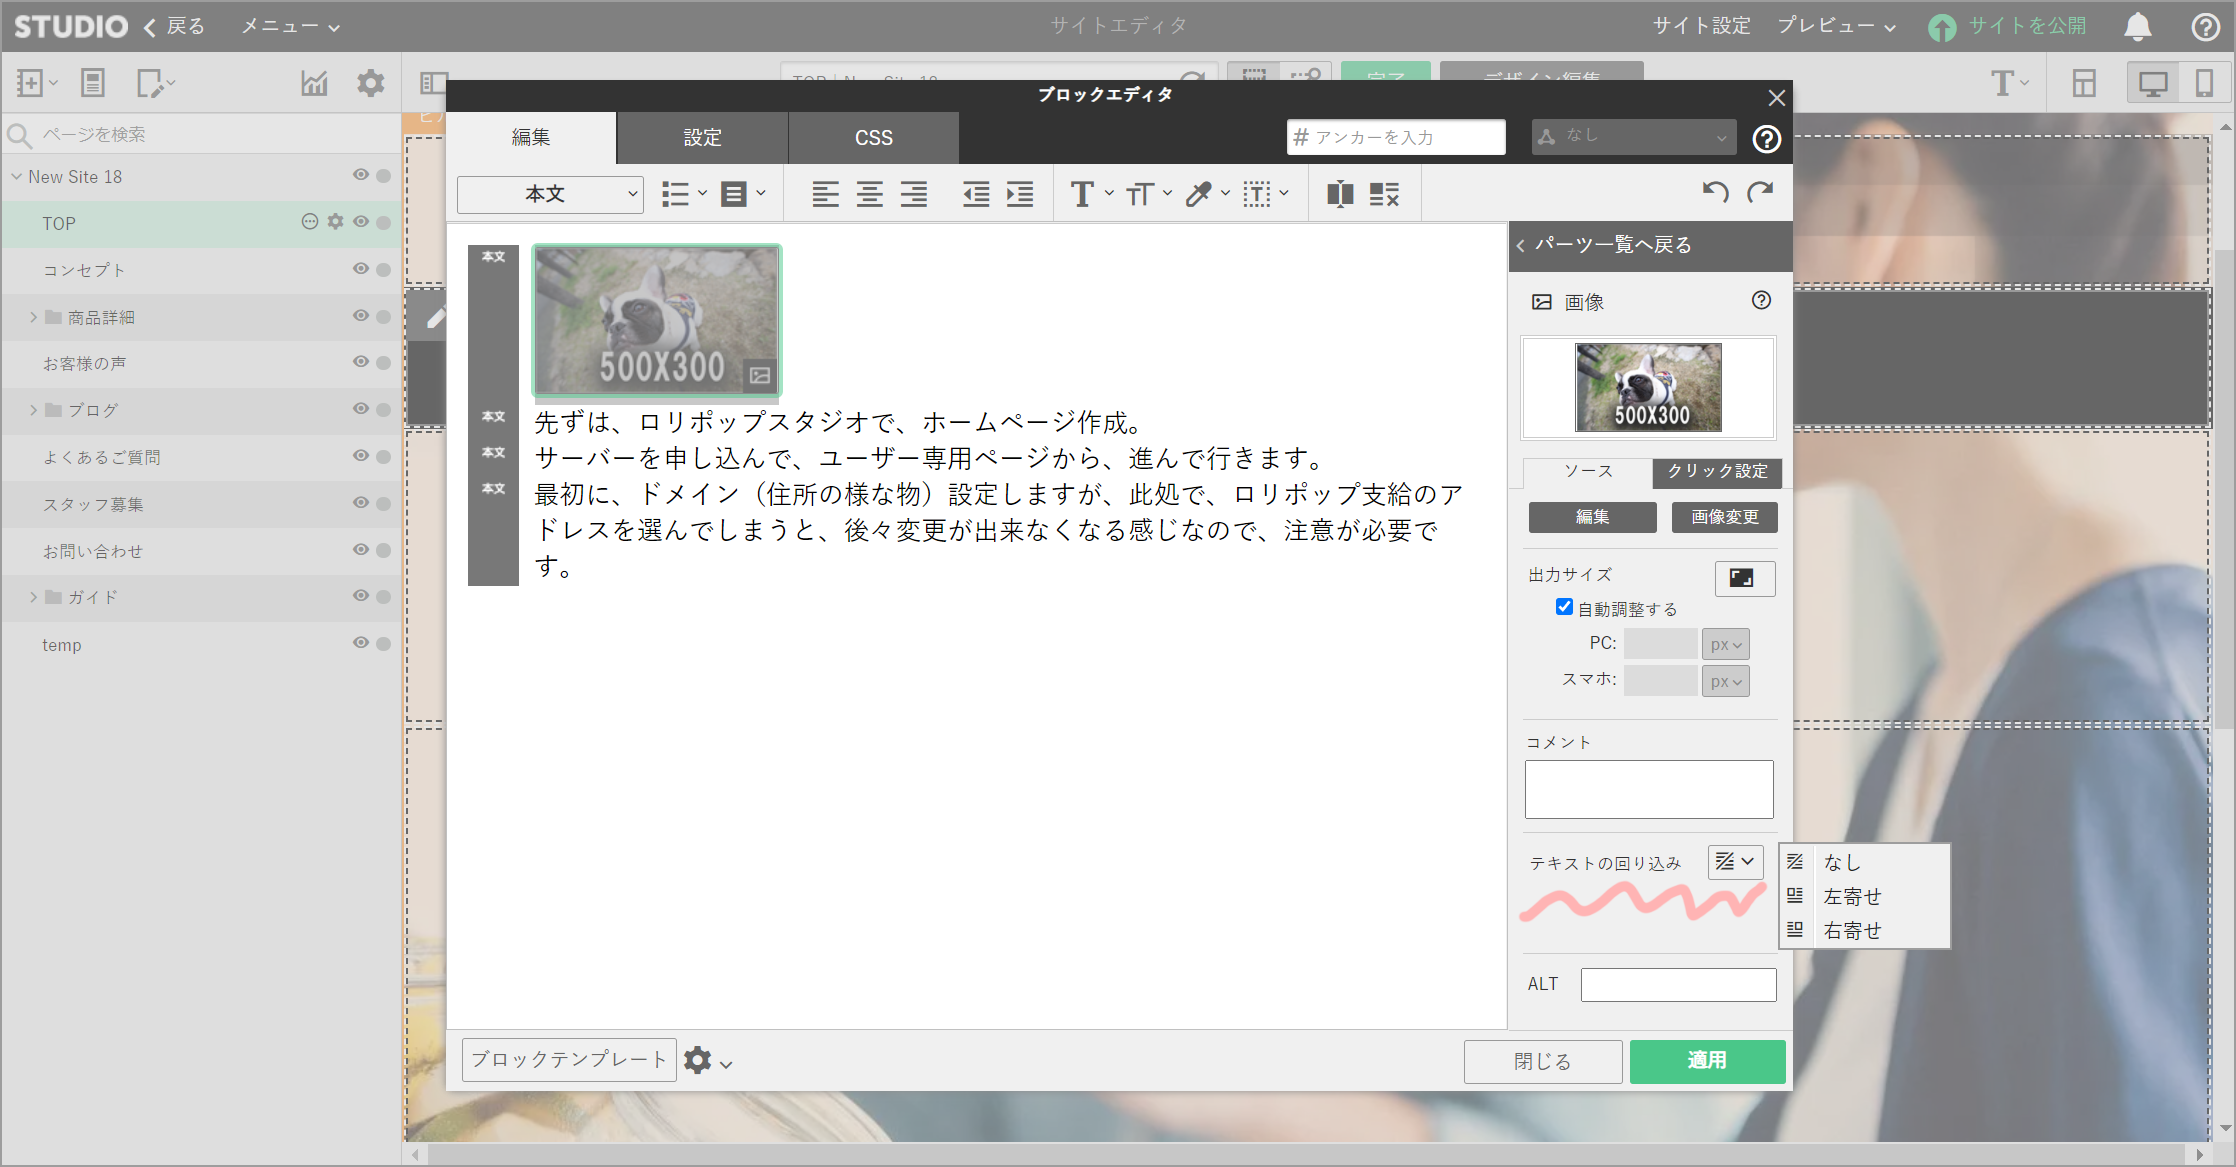2236x1167 pixels.
Task: Click the ALT text input field
Action: [1677, 984]
